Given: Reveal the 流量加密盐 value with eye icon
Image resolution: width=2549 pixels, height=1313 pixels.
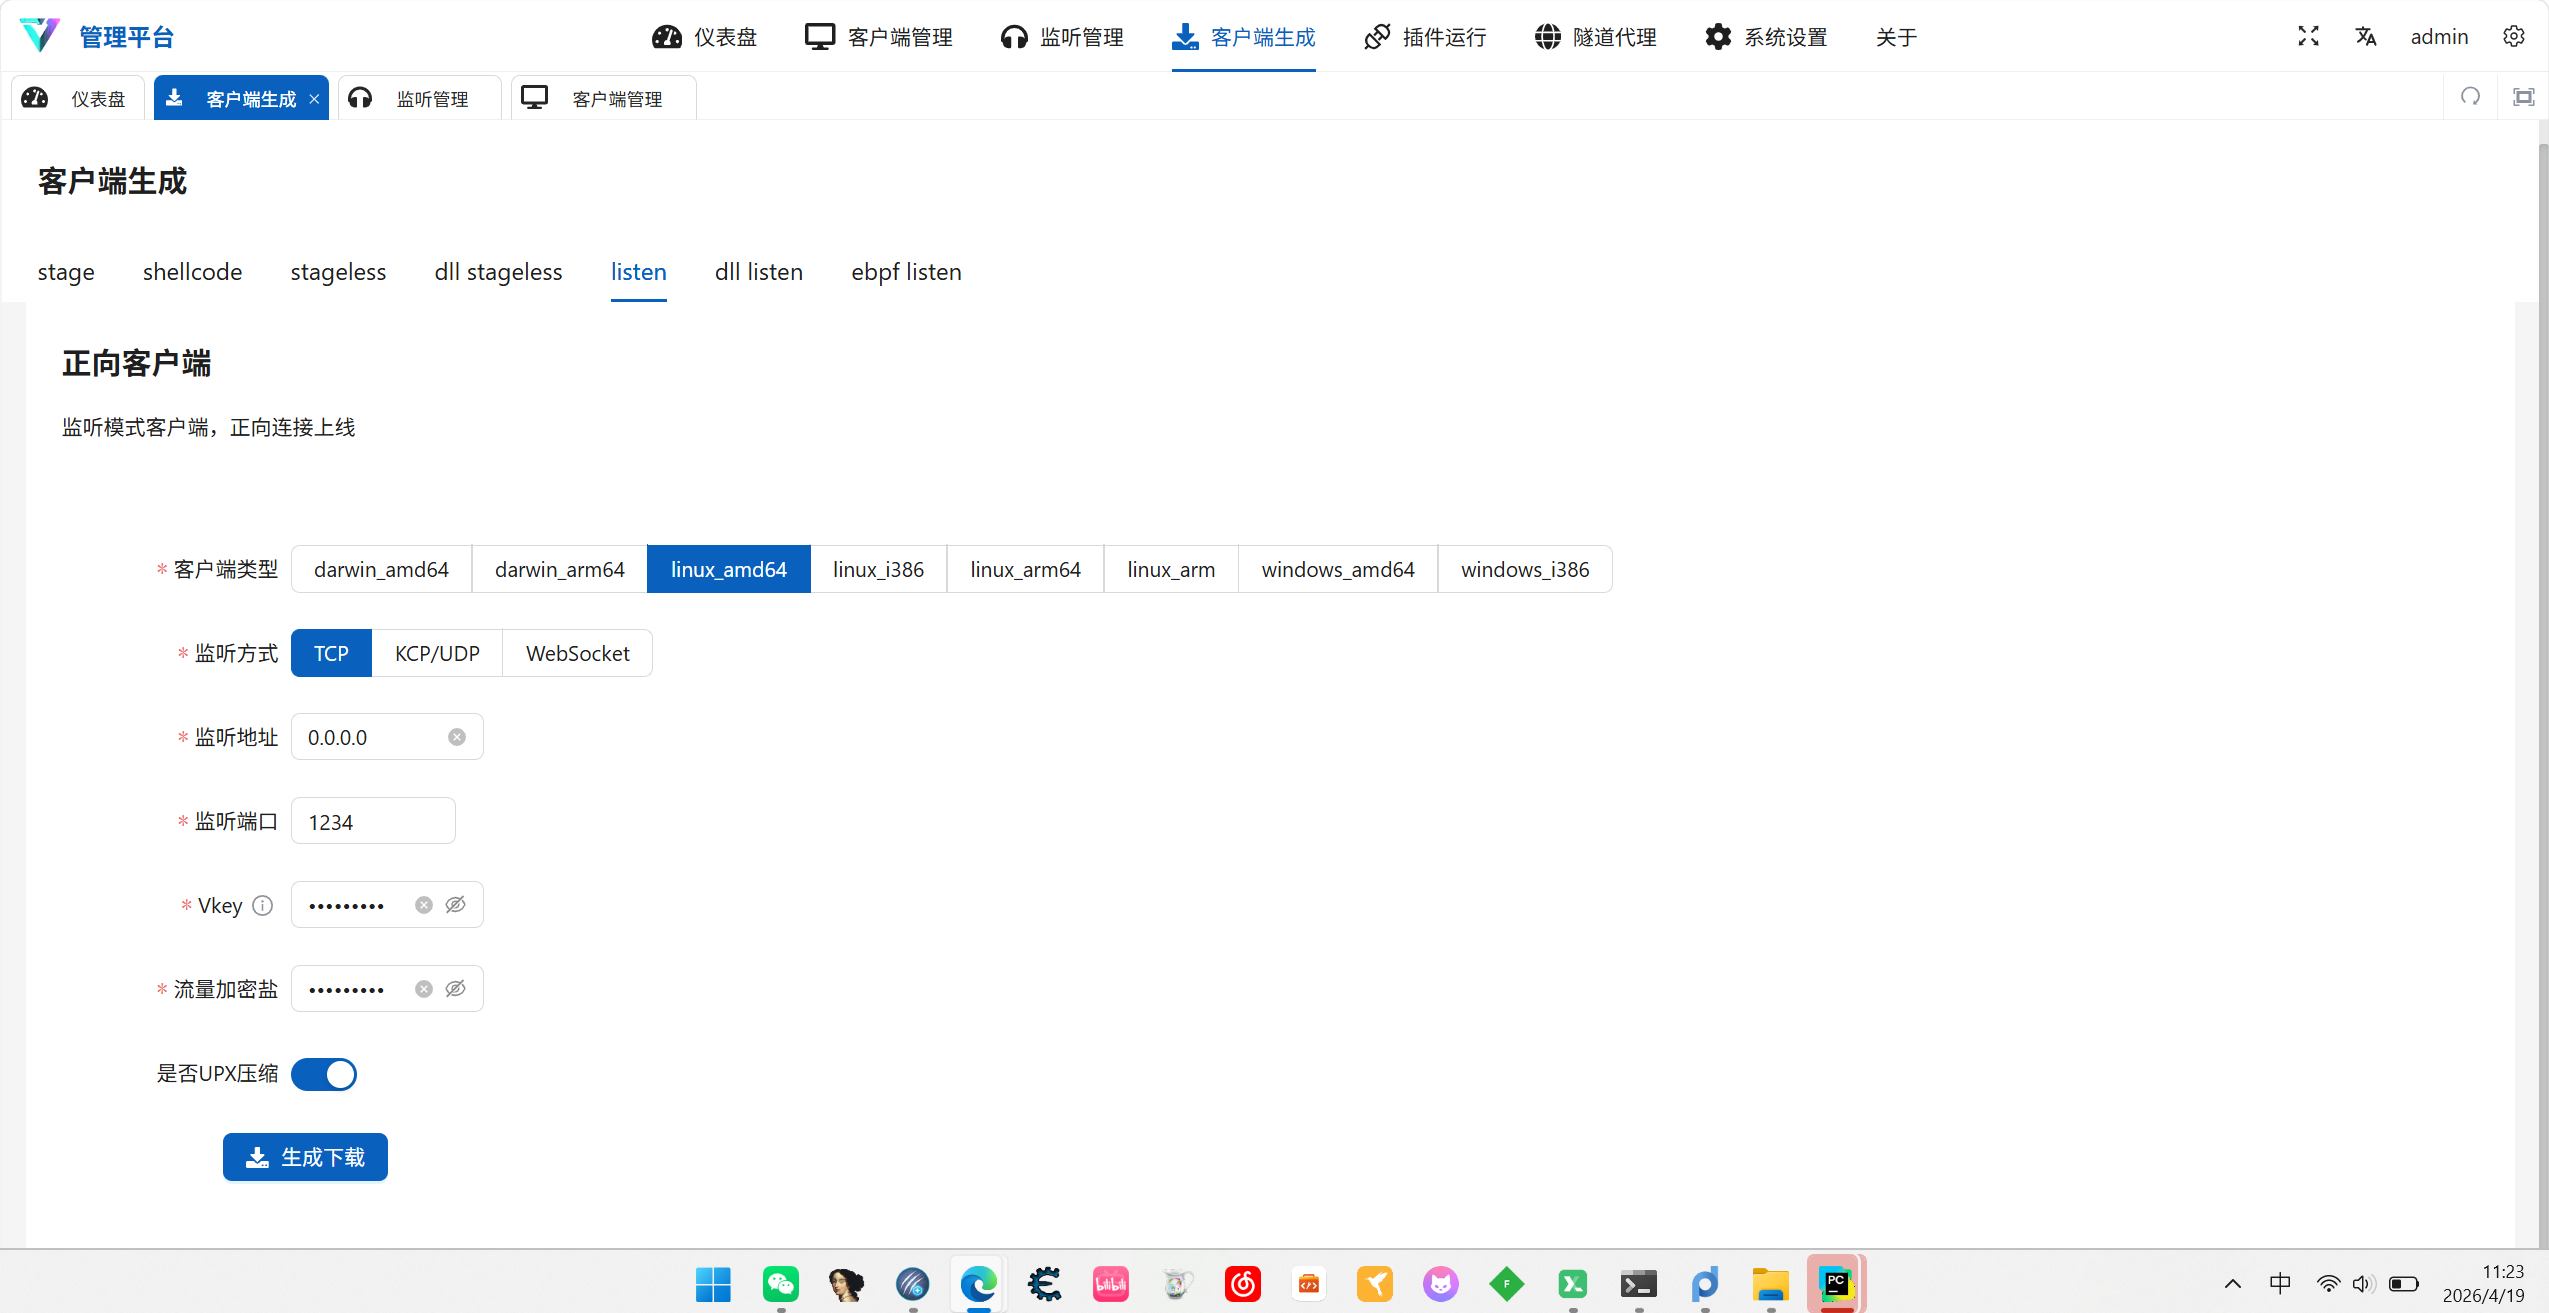Looking at the screenshot, I should coord(455,989).
